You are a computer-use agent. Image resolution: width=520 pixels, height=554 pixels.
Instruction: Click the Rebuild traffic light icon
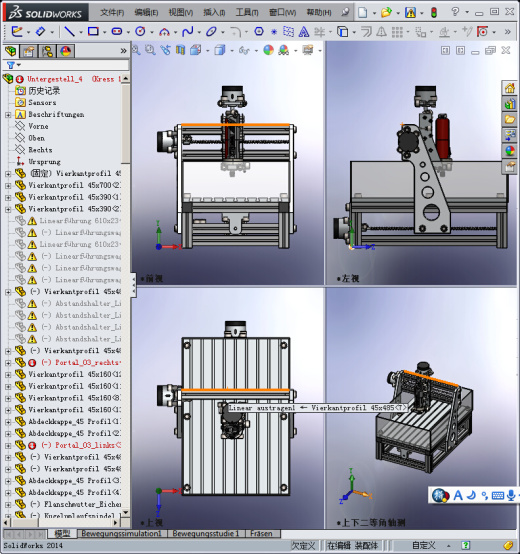click(x=433, y=13)
